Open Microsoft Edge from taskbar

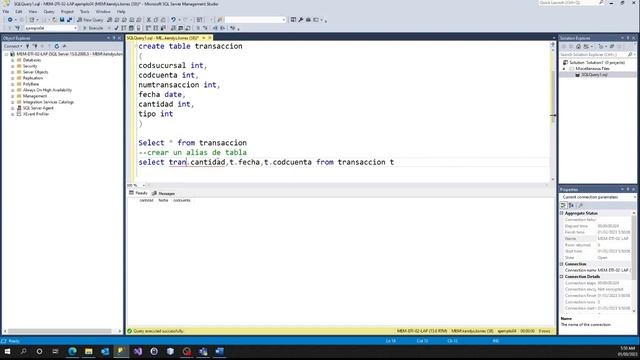[x=72, y=351]
